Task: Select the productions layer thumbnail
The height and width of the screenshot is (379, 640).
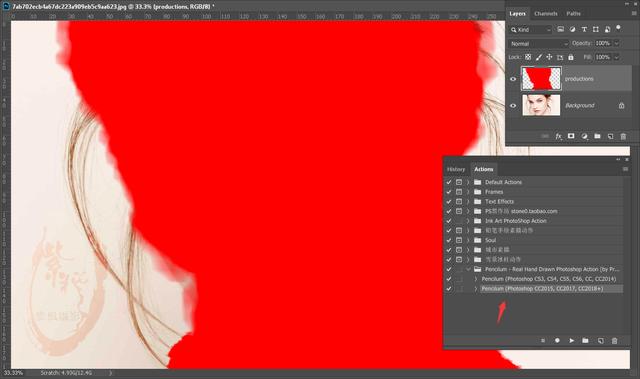Action: (541, 79)
